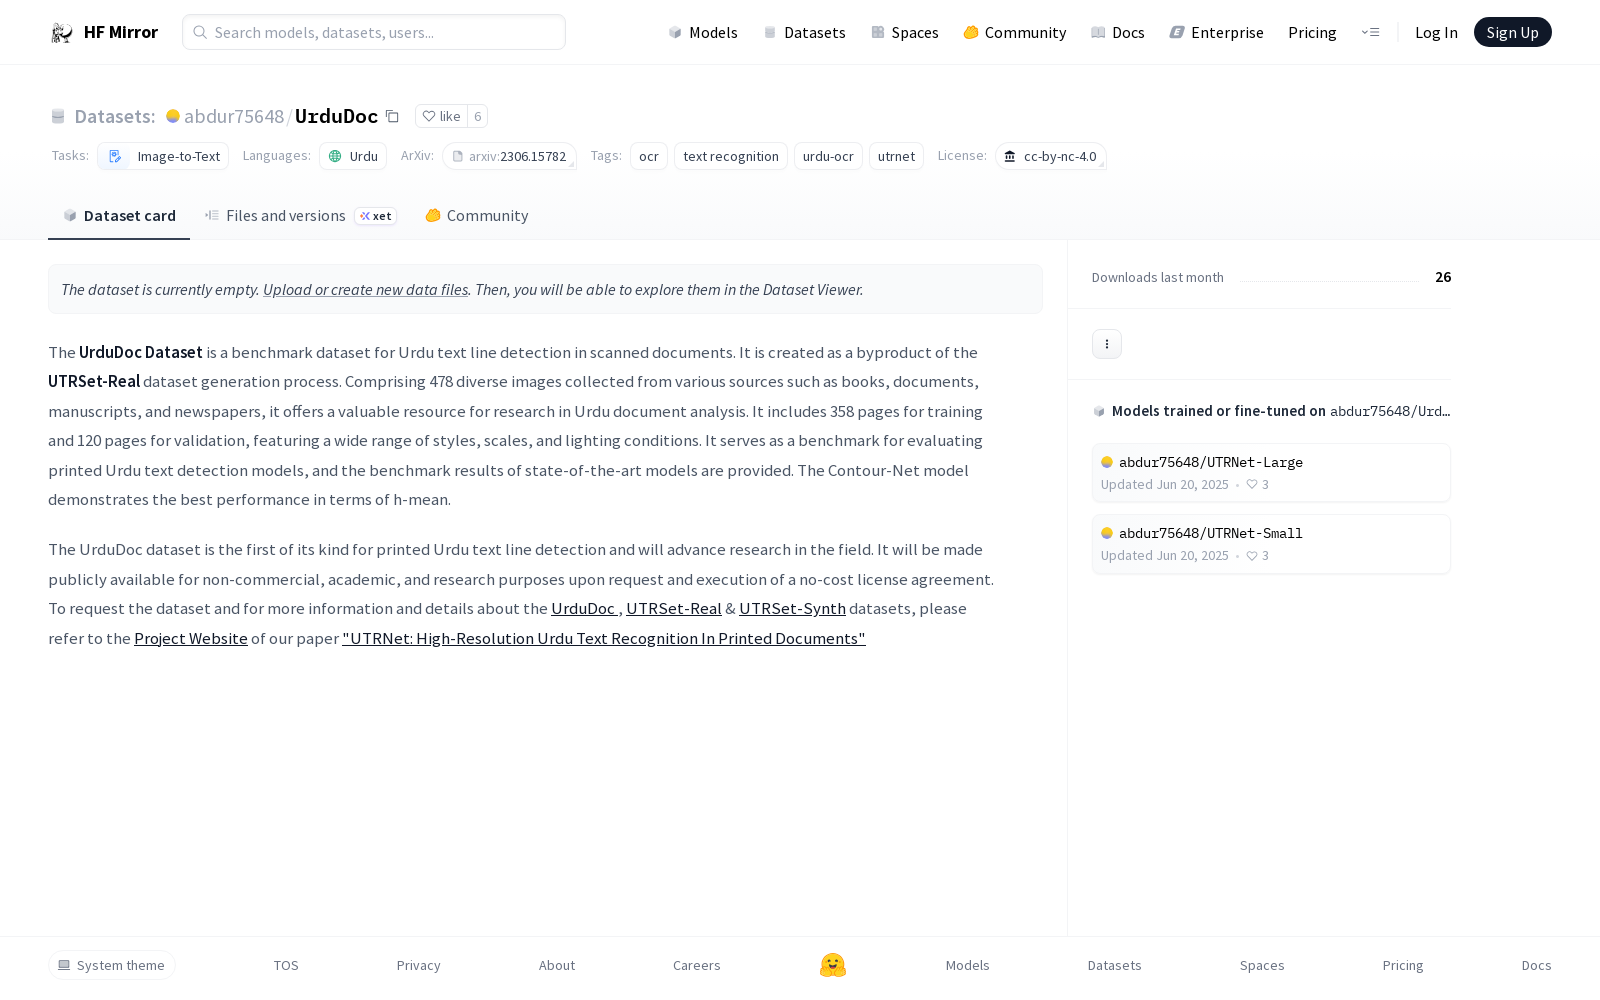This screenshot has width=1600, height=1000.
Task: Click Datasets in the footer
Action: 1115,965
